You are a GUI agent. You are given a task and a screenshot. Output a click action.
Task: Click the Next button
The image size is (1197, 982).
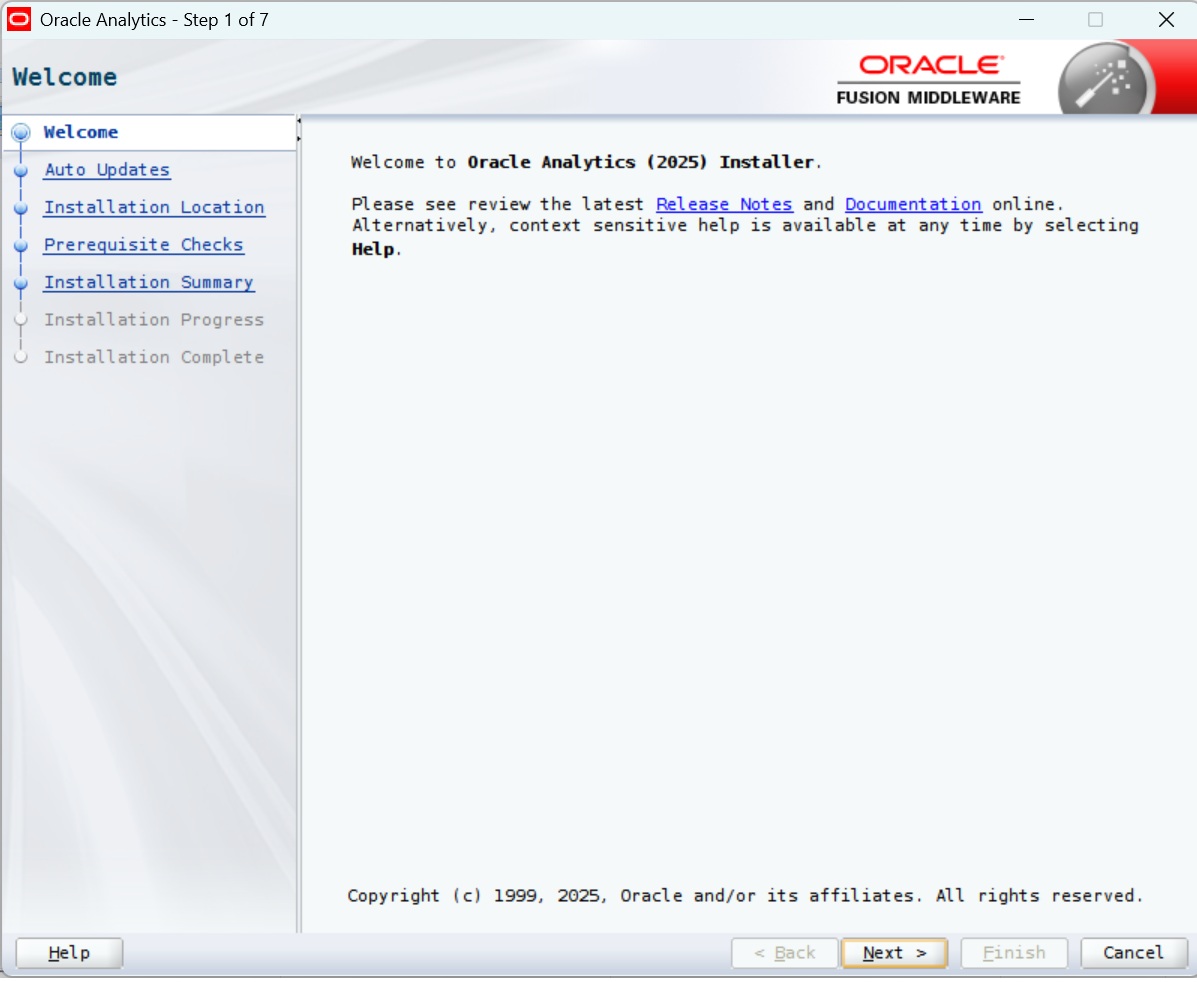click(x=894, y=952)
